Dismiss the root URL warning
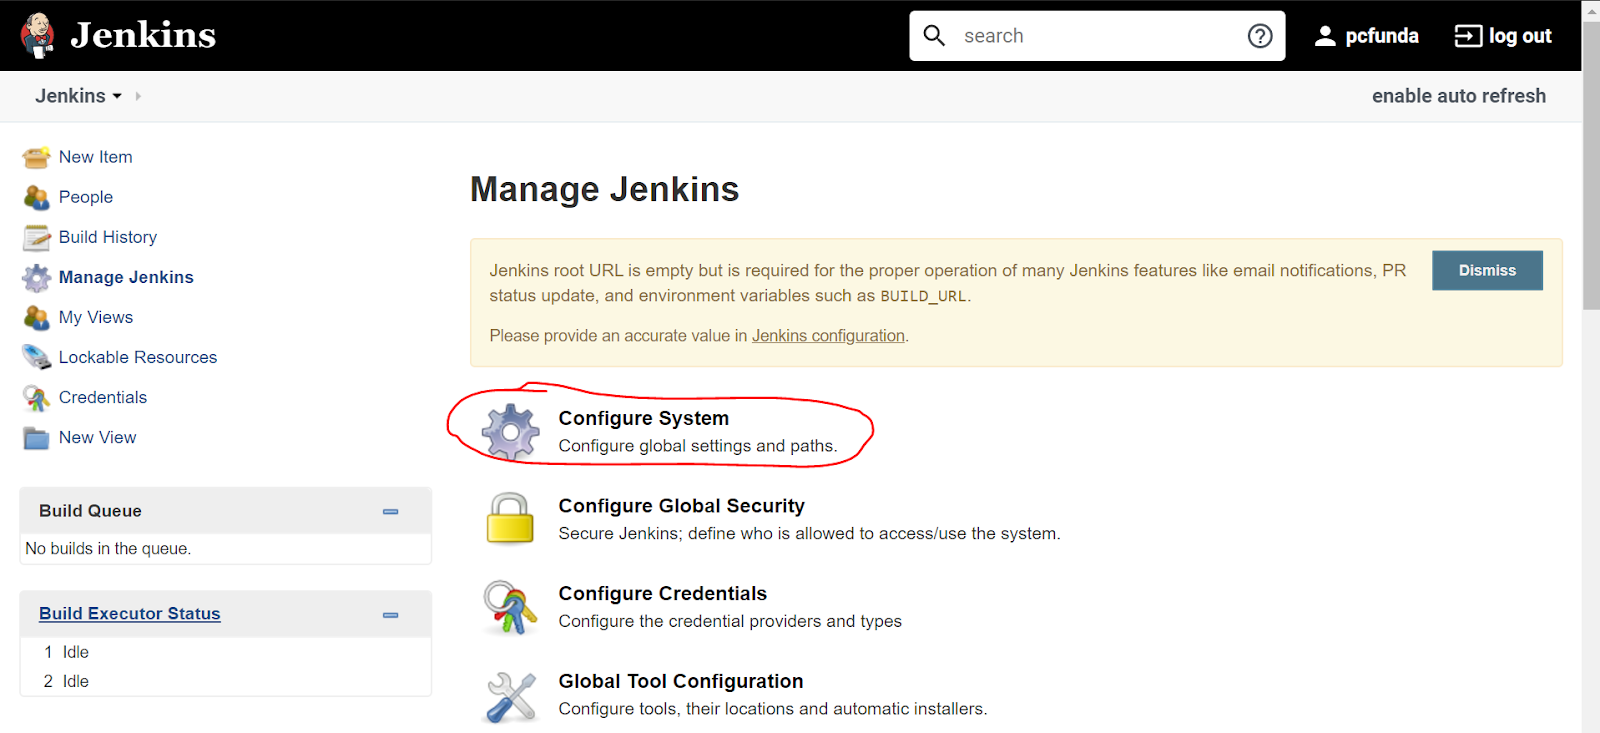1600x733 pixels. point(1487,270)
